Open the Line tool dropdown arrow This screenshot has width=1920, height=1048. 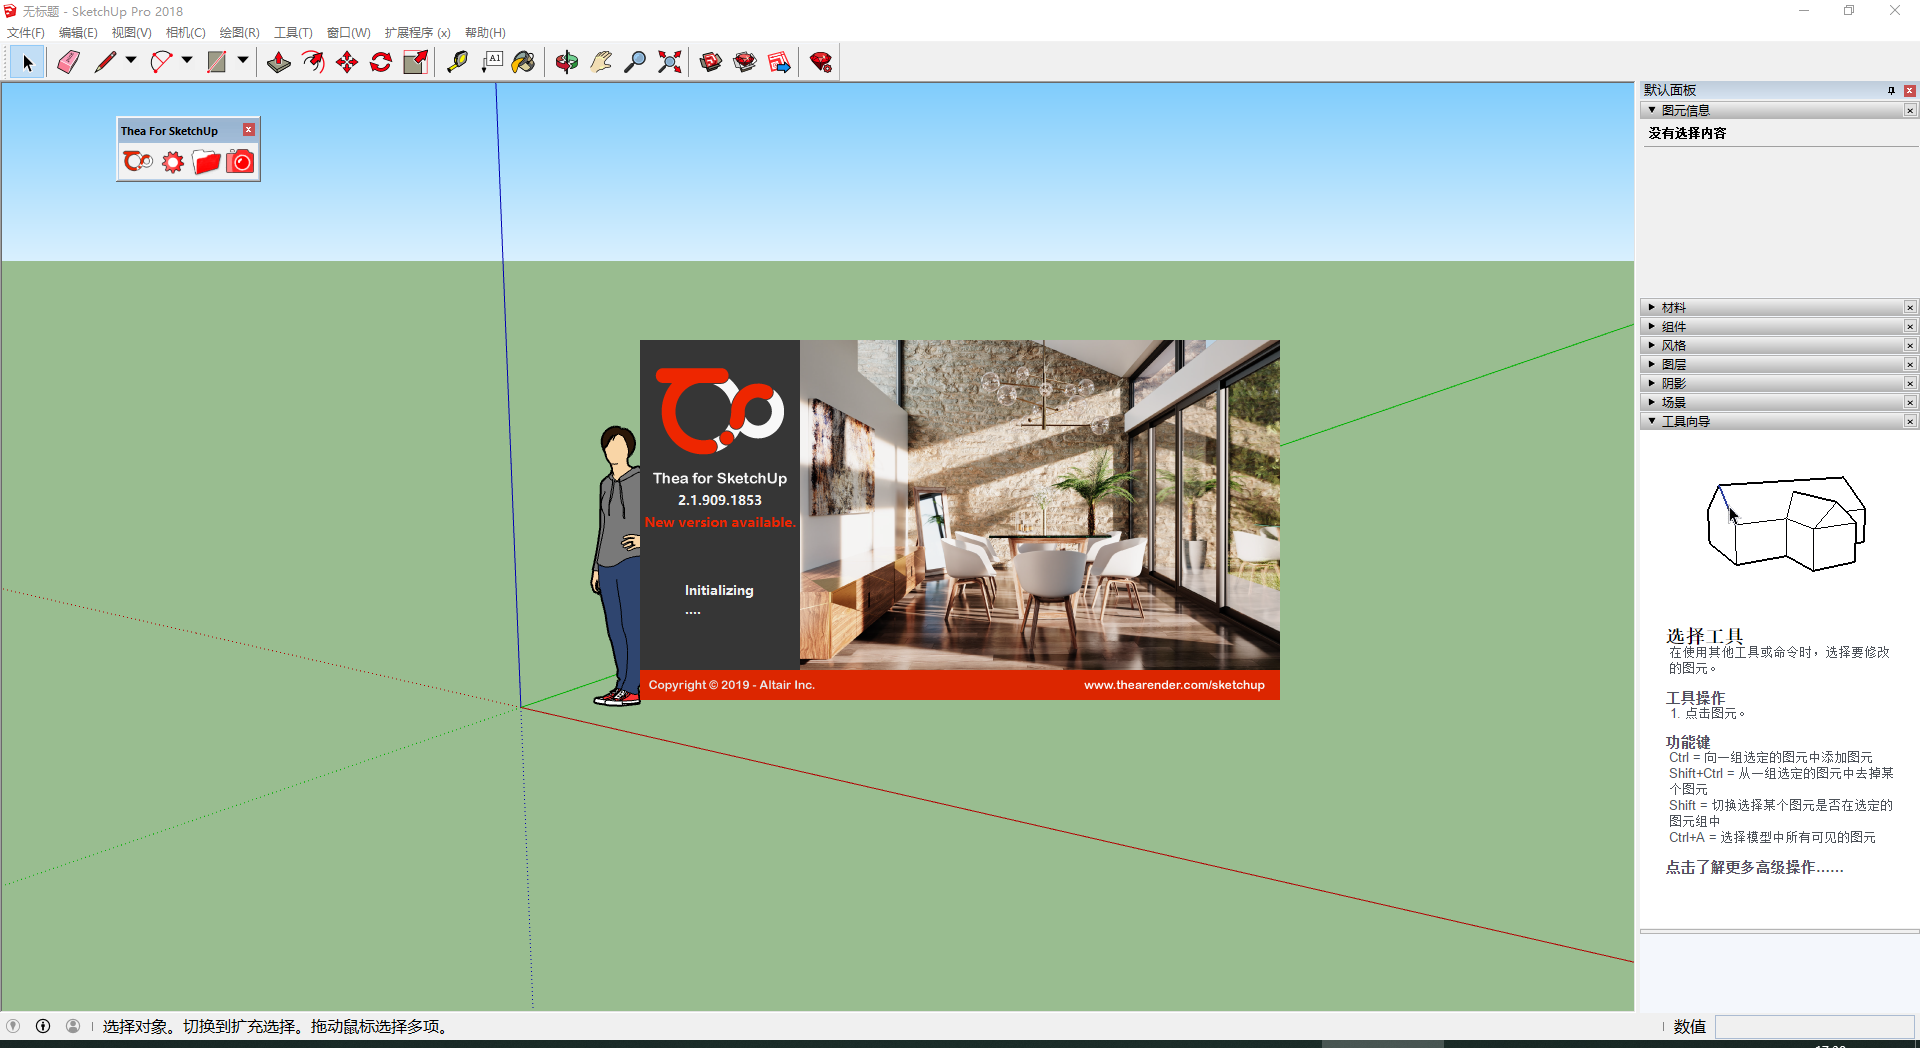pyautogui.click(x=131, y=61)
